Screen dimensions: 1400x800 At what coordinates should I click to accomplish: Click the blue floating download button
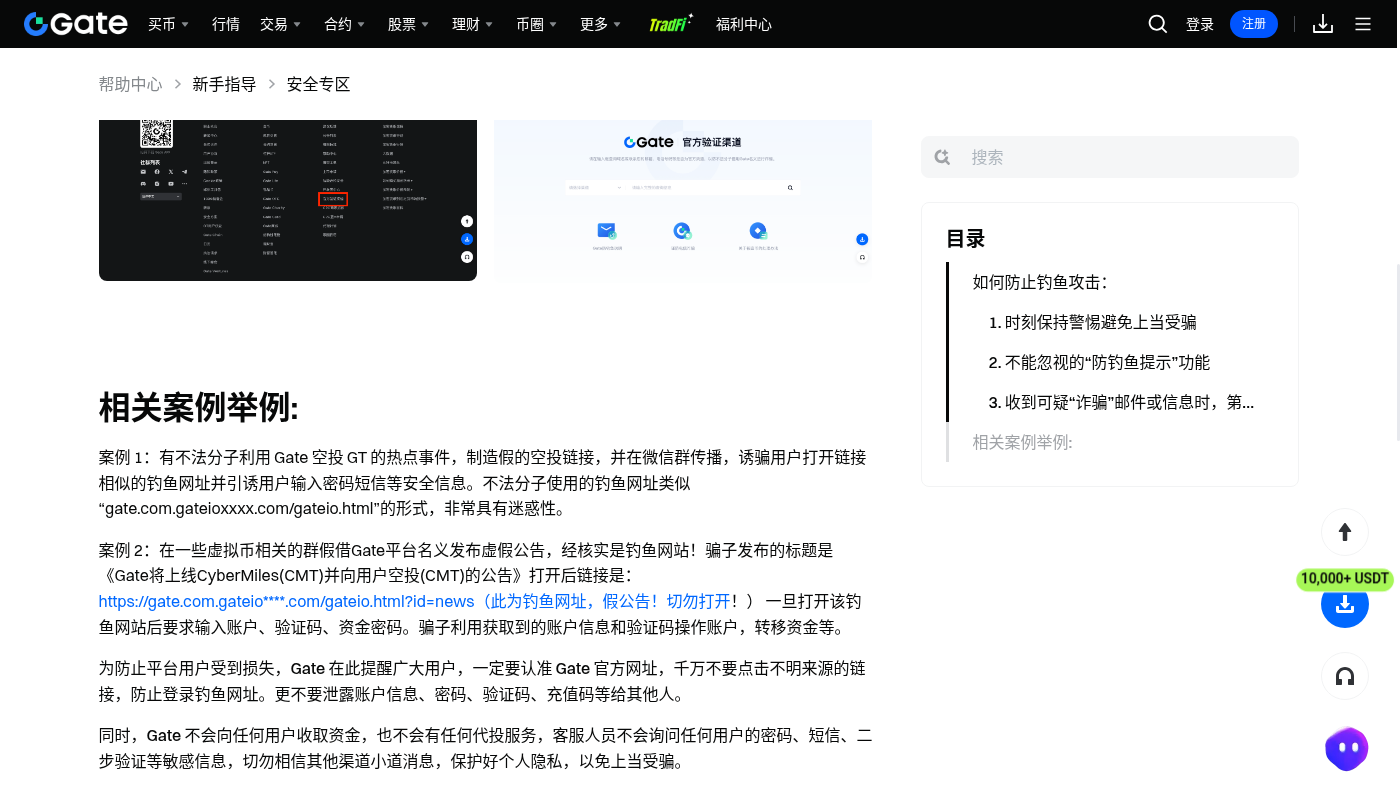click(x=1345, y=604)
